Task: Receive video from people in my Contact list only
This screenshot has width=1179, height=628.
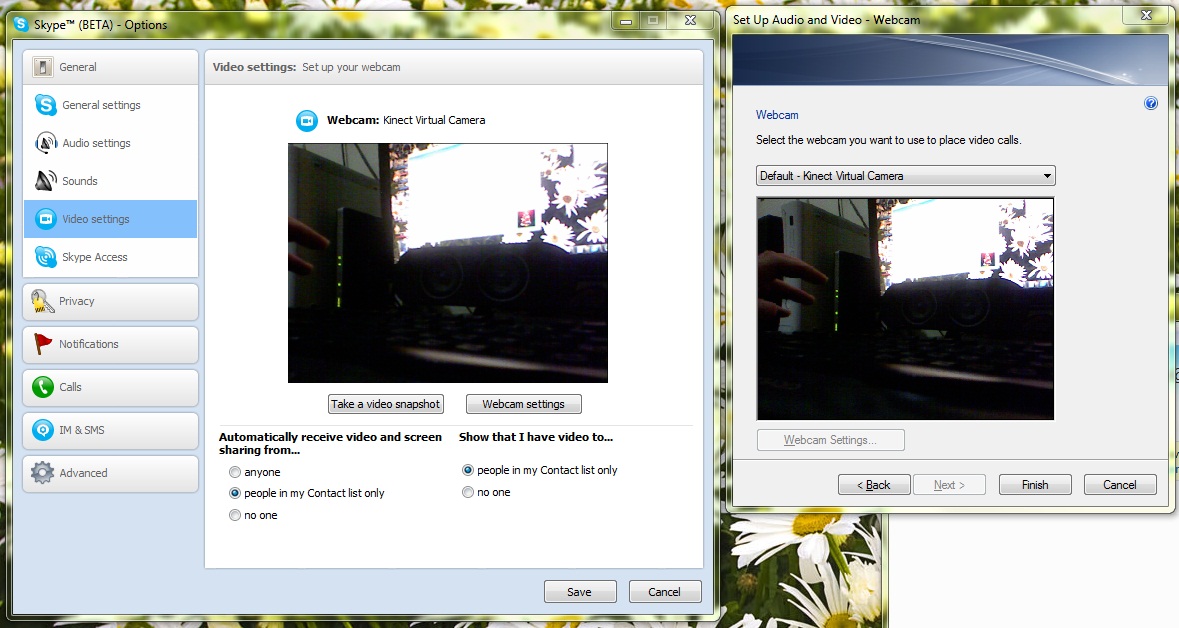Action: [x=235, y=493]
